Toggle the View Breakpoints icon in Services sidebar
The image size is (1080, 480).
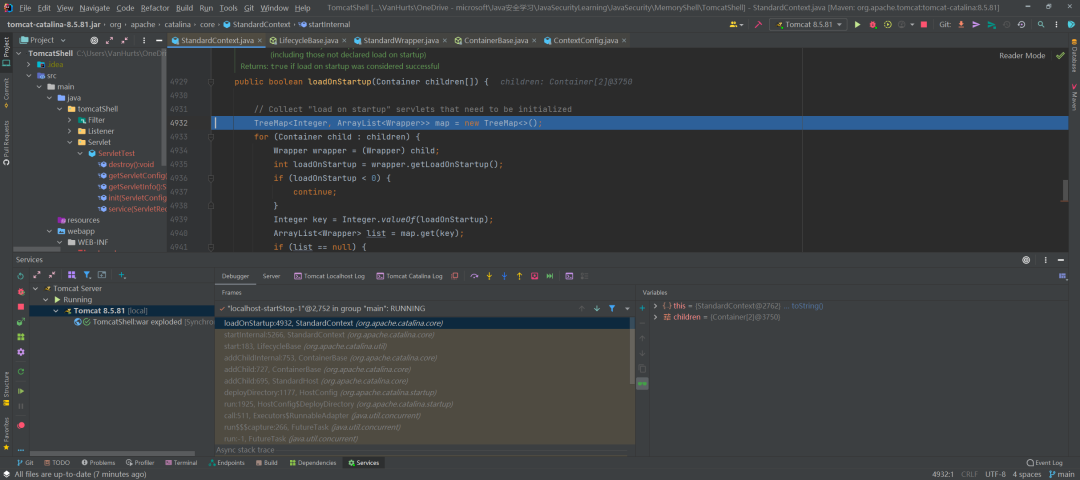[x=21, y=426]
